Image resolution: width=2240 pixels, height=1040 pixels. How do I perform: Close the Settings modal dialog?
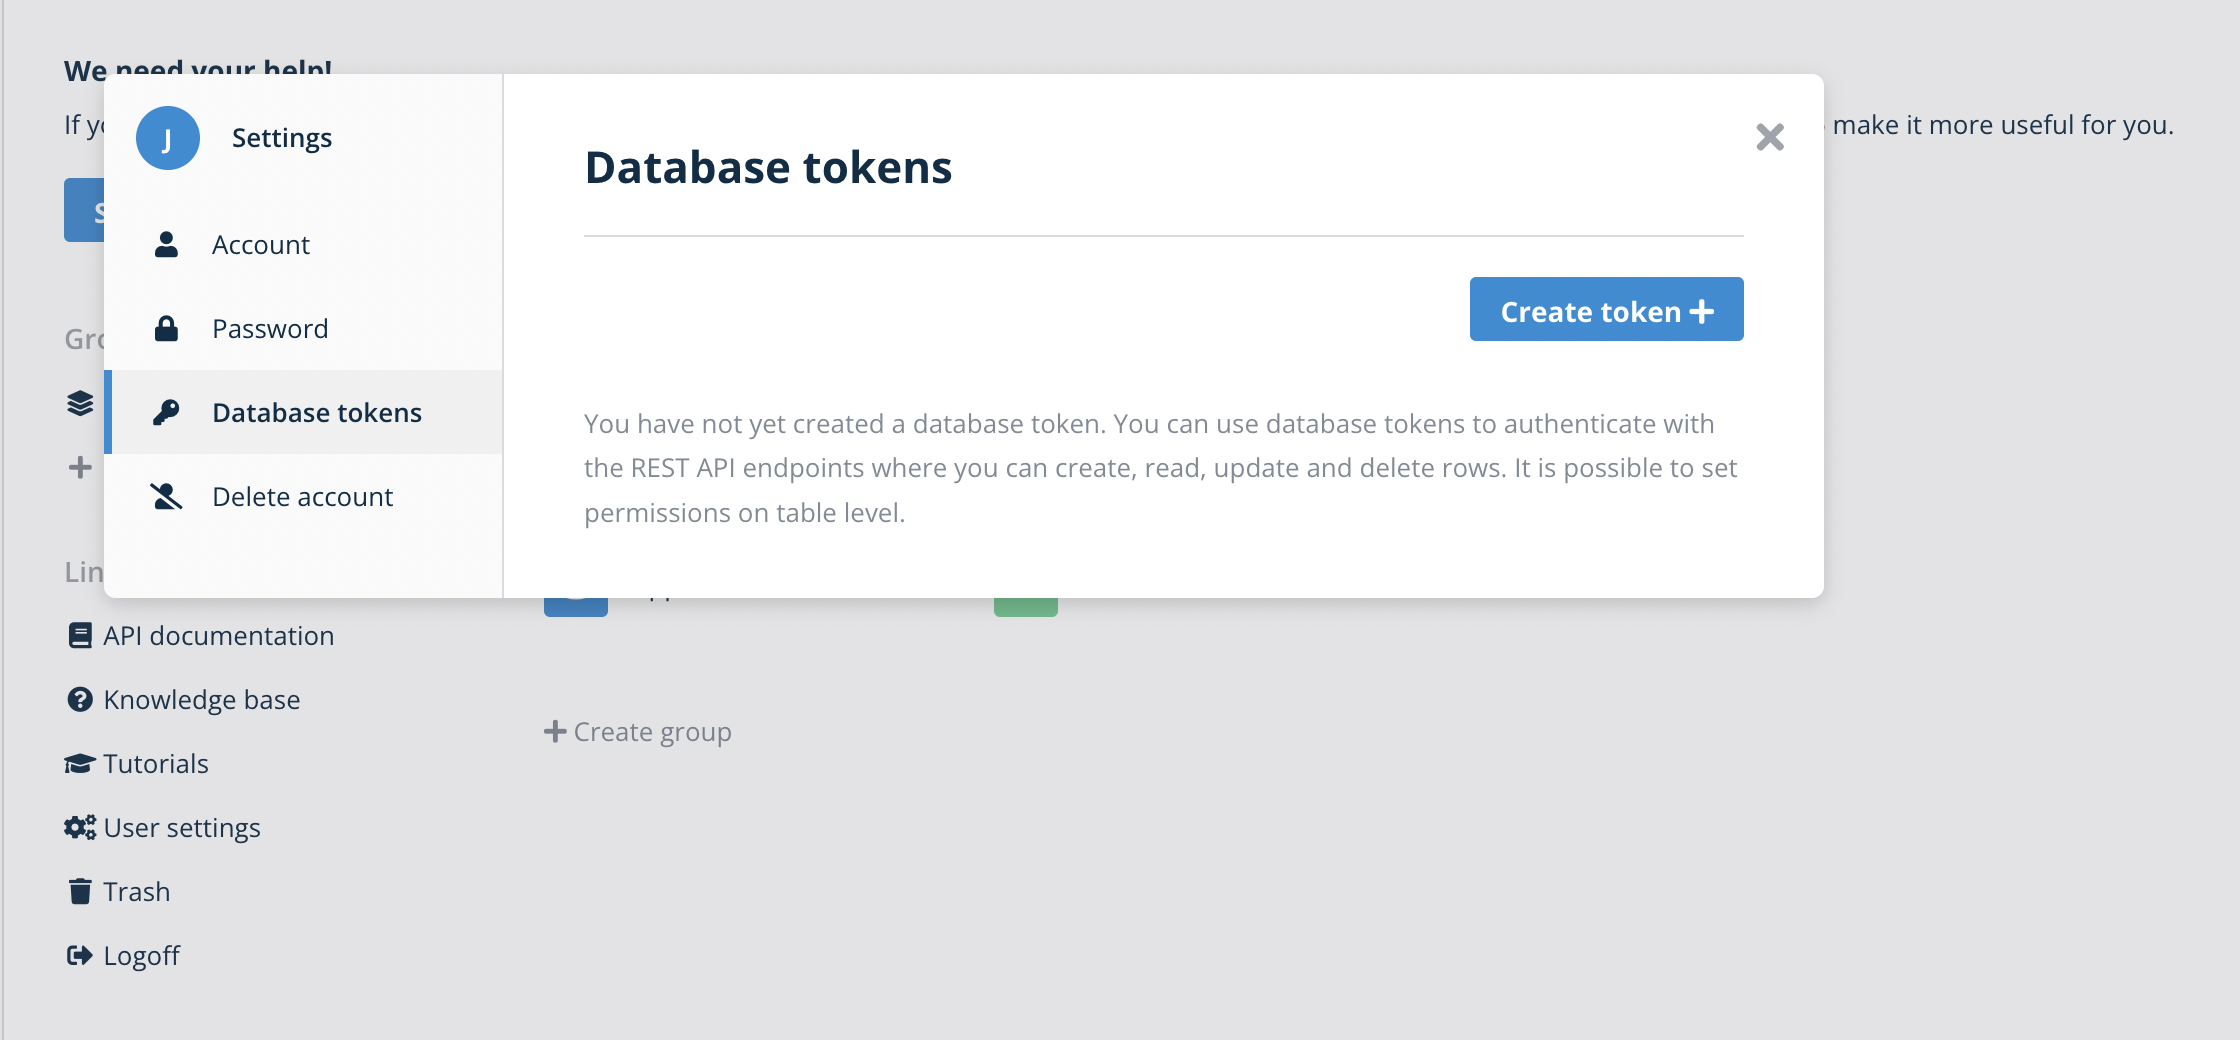(x=1770, y=137)
